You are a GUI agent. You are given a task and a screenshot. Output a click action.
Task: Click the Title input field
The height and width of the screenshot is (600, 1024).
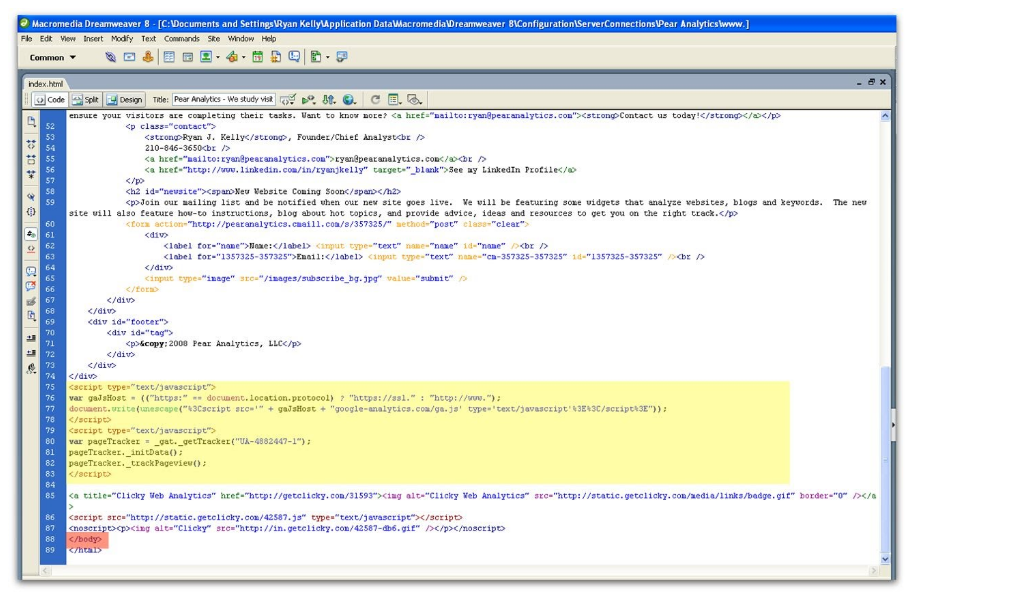tap(223, 100)
